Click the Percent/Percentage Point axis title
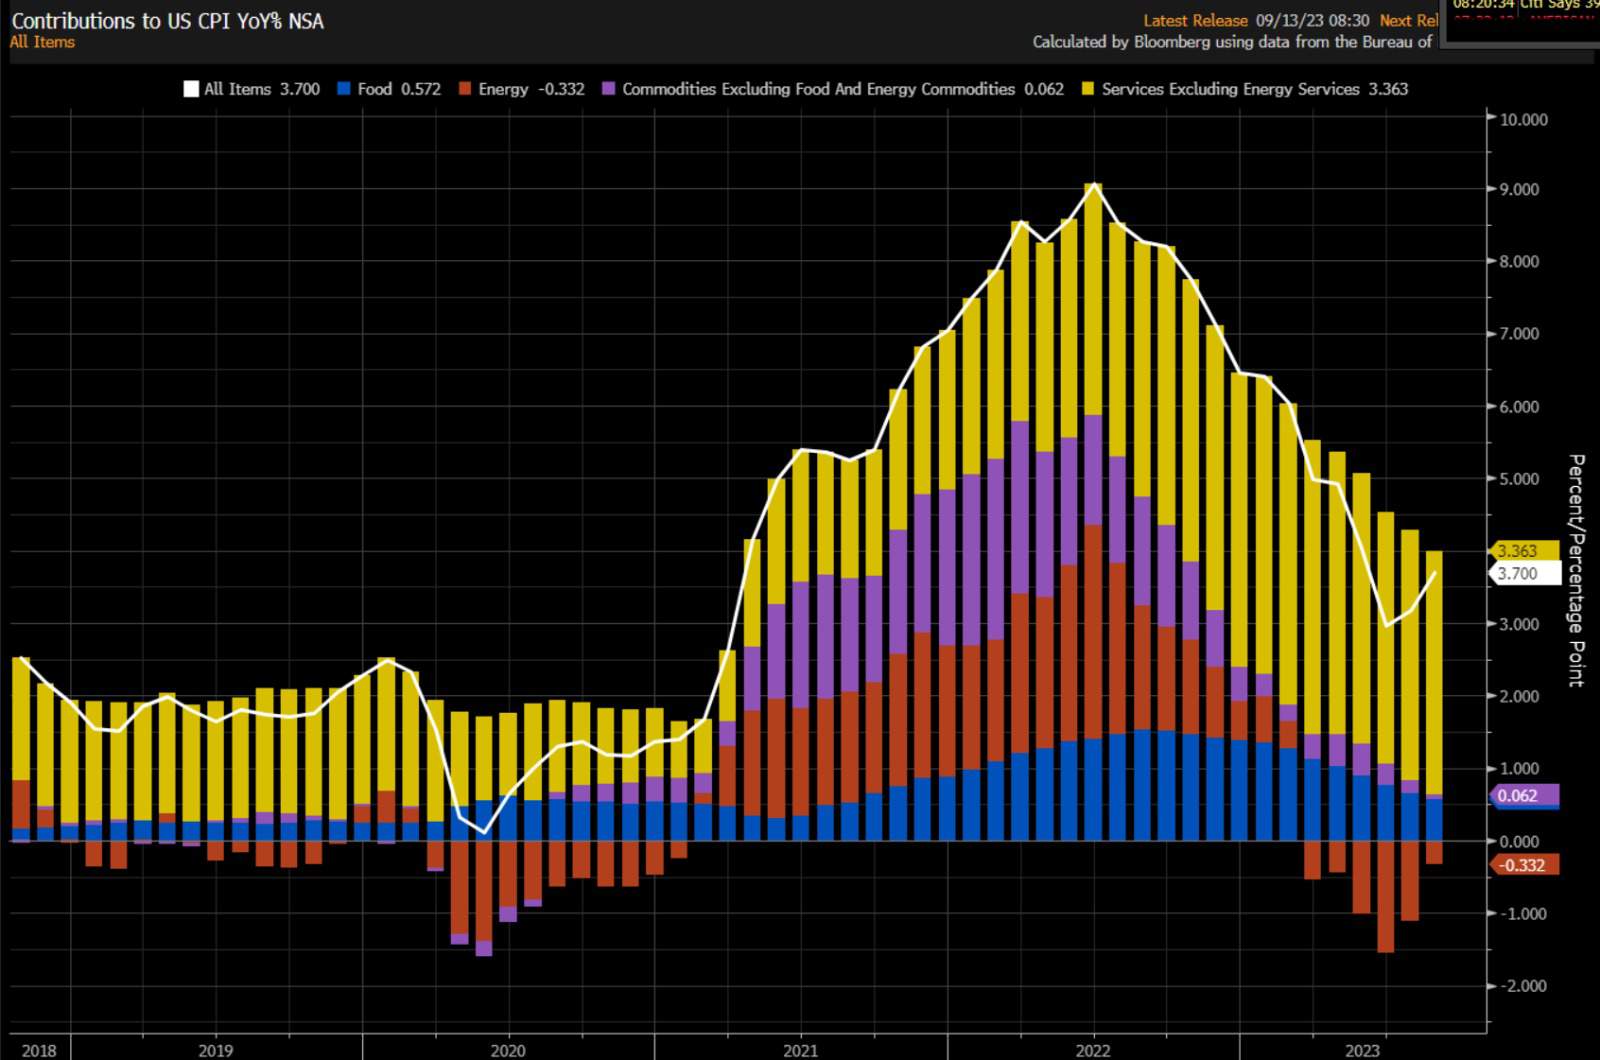Image resolution: width=1600 pixels, height=1060 pixels. (1576, 570)
